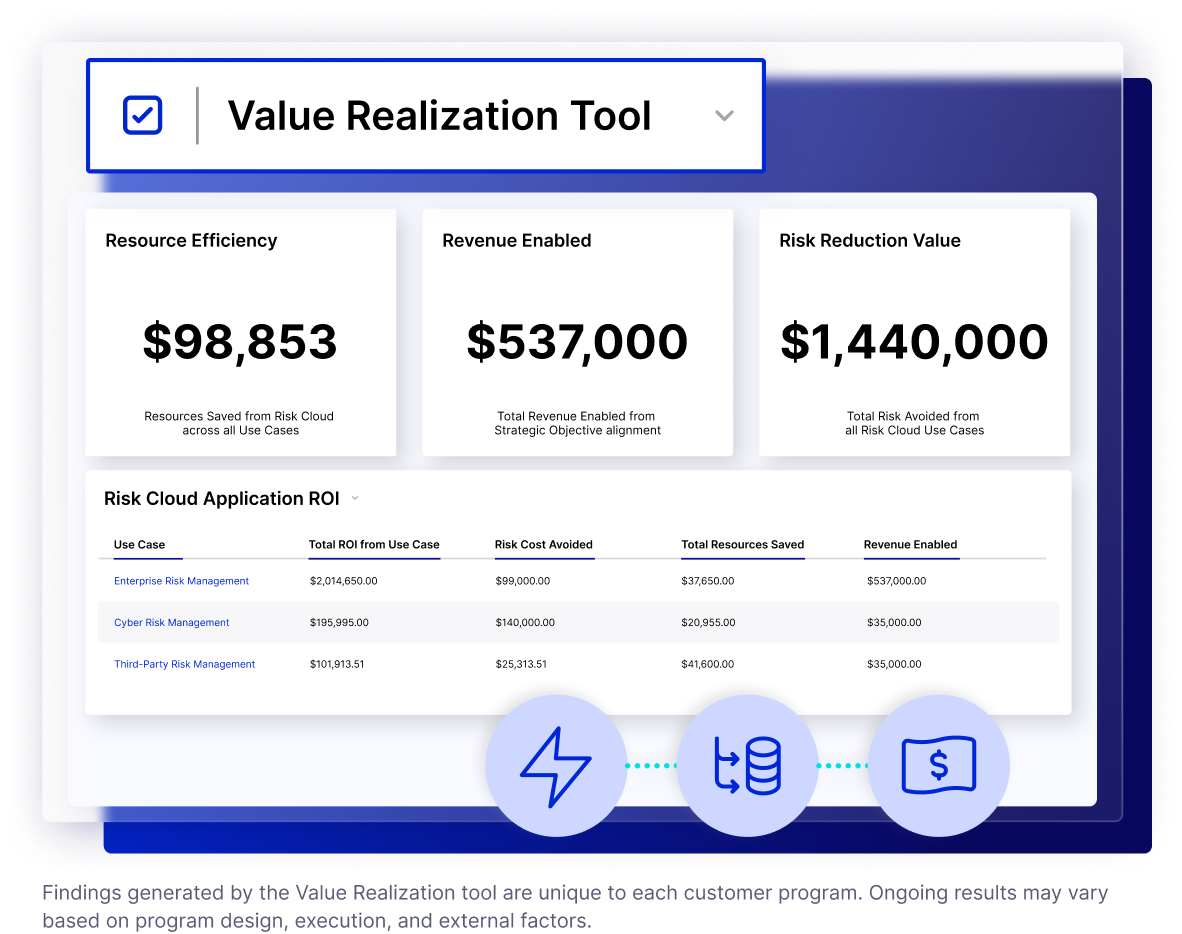Click the database data-flow icon
Image resolution: width=1182 pixels, height=934 pixels.
click(x=747, y=766)
